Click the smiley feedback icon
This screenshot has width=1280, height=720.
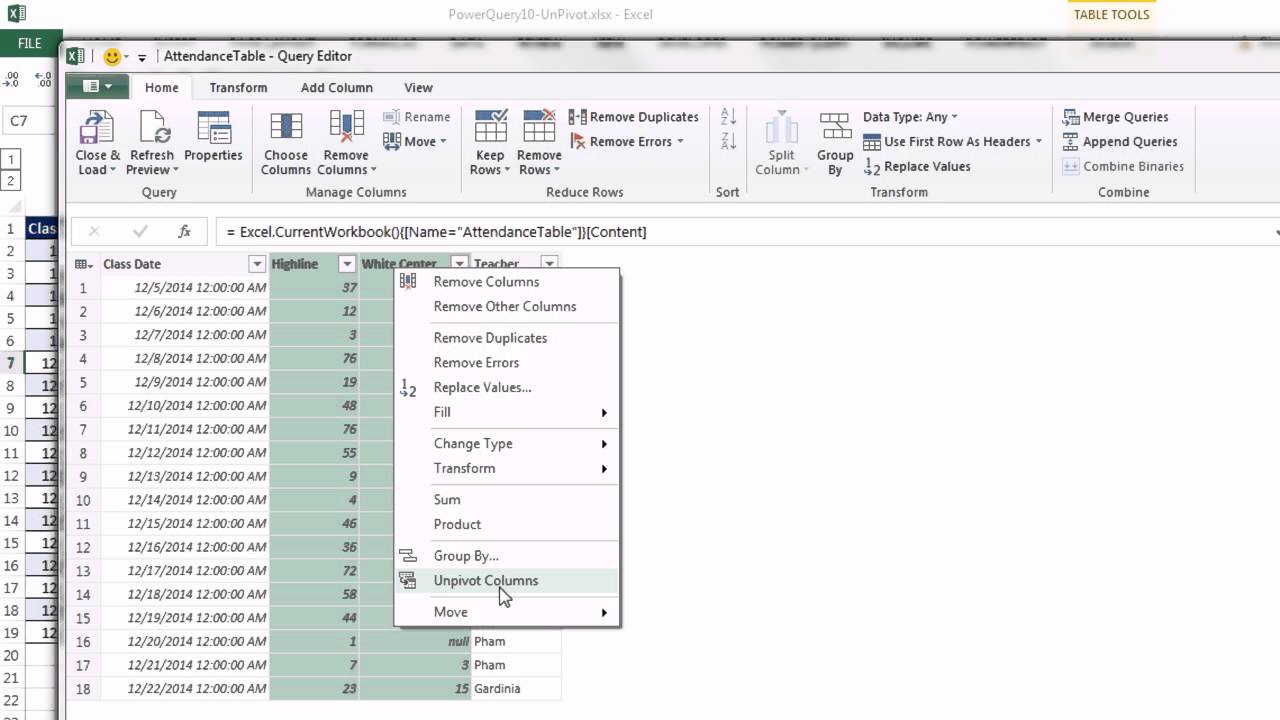[x=112, y=57]
